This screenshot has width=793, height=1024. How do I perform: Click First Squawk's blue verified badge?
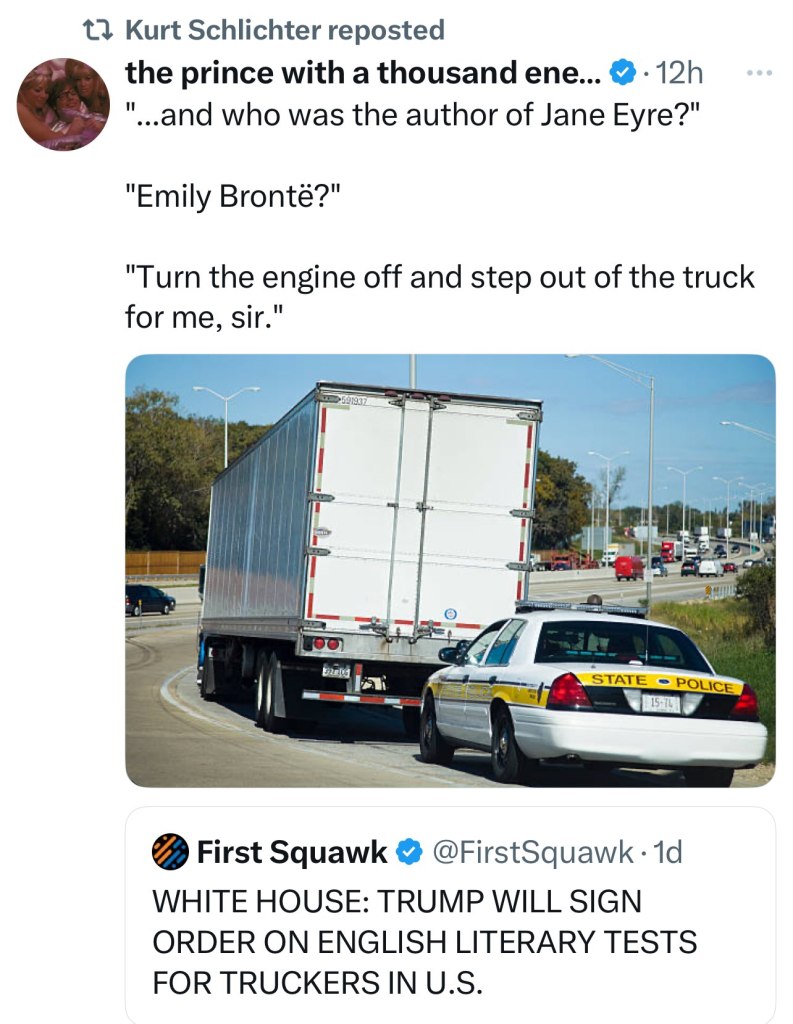point(408,852)
